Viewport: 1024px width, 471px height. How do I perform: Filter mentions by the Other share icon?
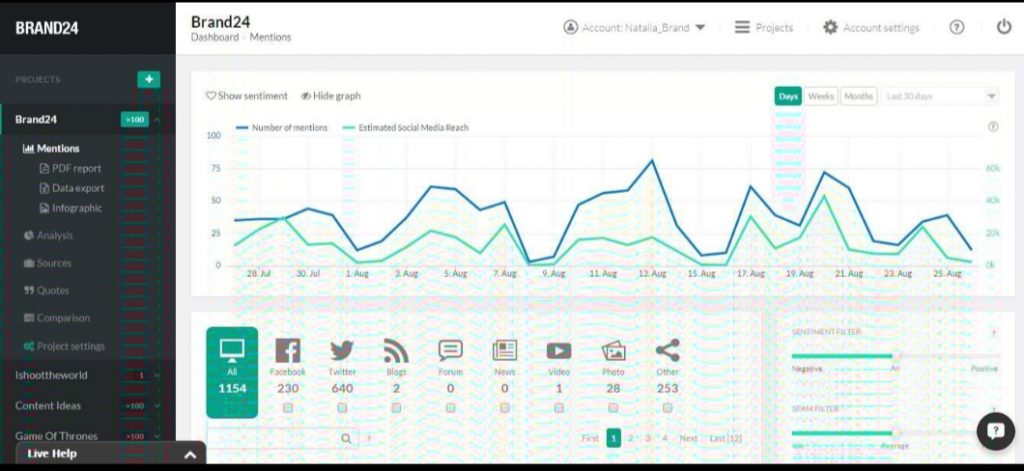pos(667,351)
